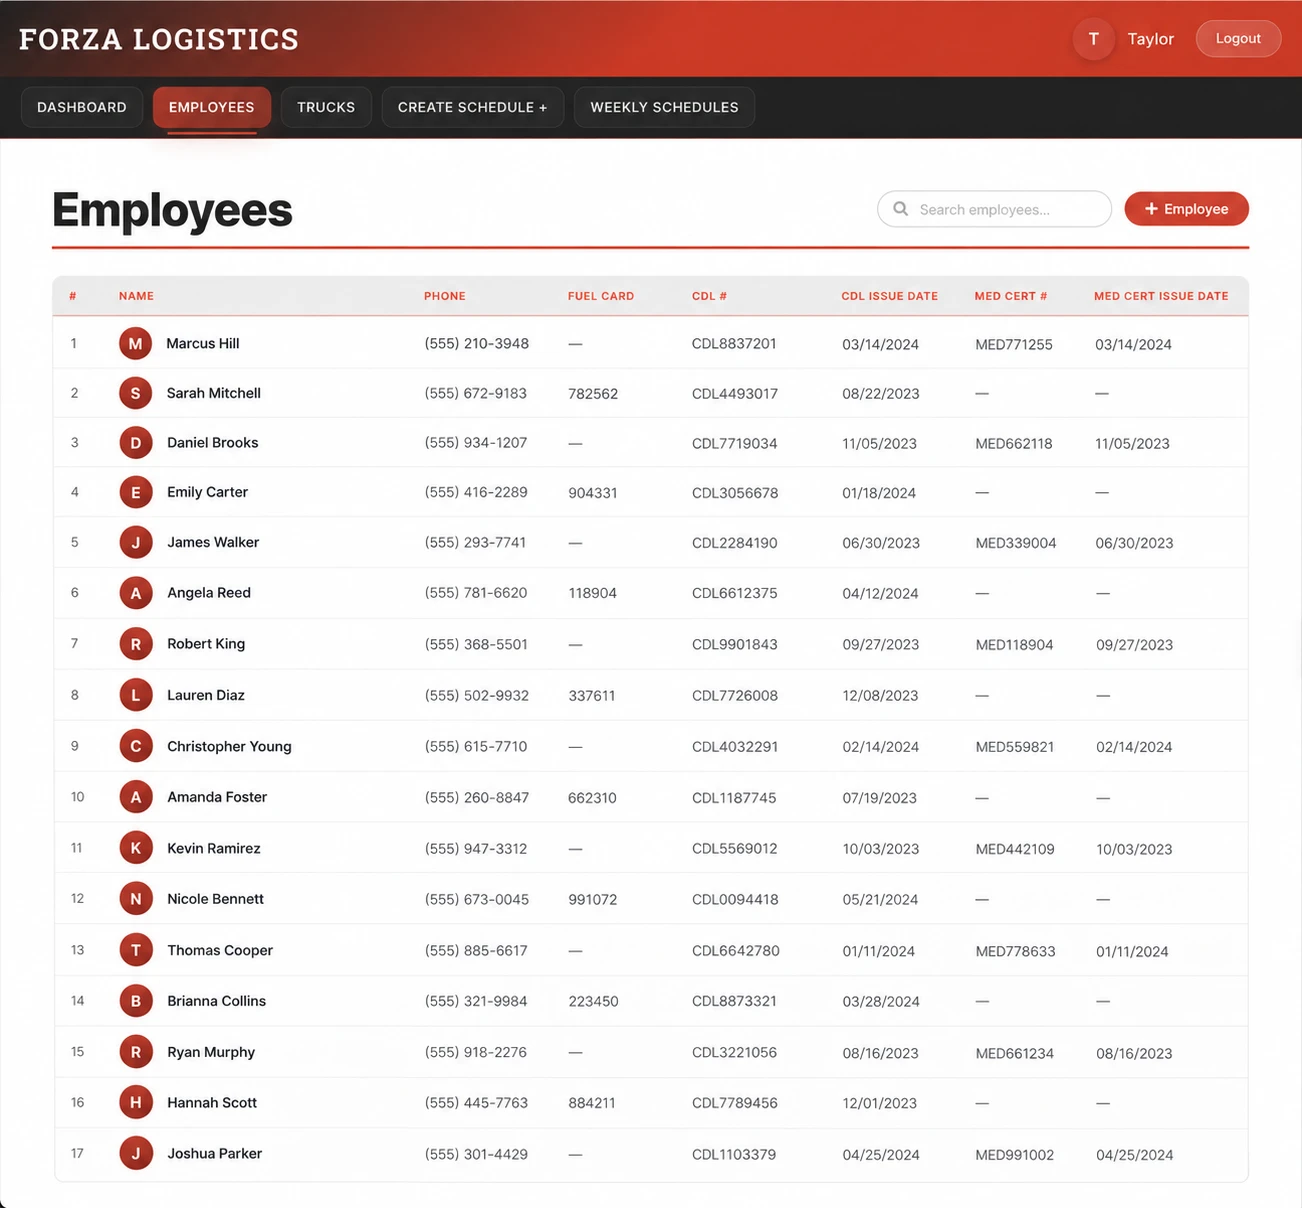
Task: Click the Name column header
Action: pyautogui.click(x=136, y=296)
